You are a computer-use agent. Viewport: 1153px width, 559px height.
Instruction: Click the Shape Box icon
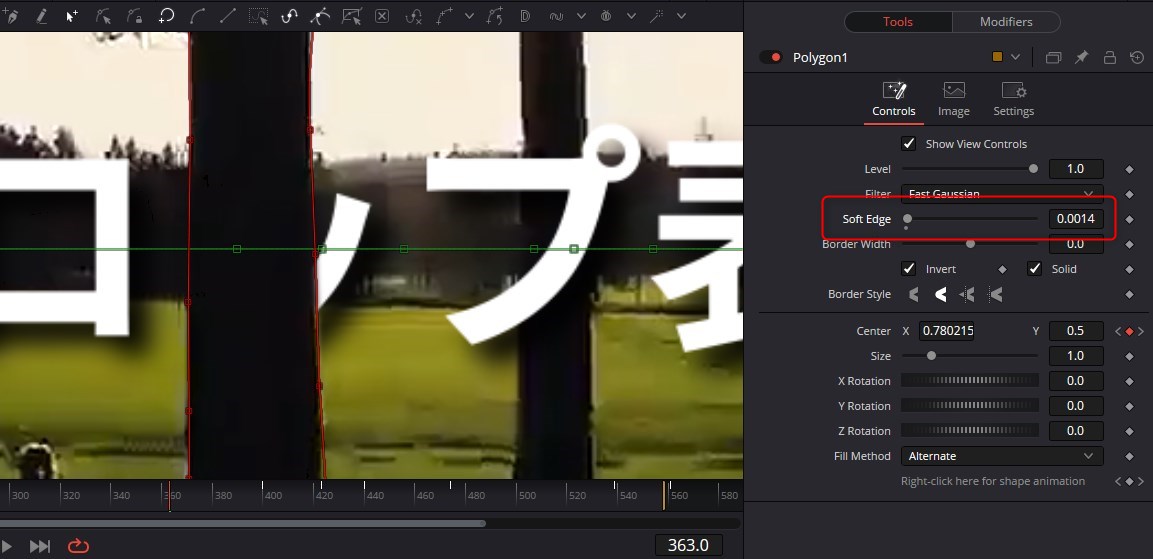click(351, 15)
